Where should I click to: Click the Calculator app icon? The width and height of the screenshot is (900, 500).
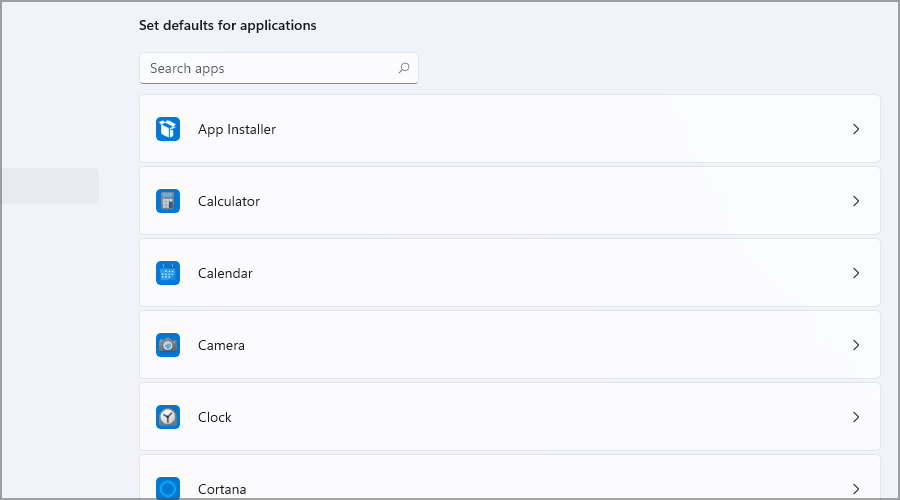click(x=168, y=201)
